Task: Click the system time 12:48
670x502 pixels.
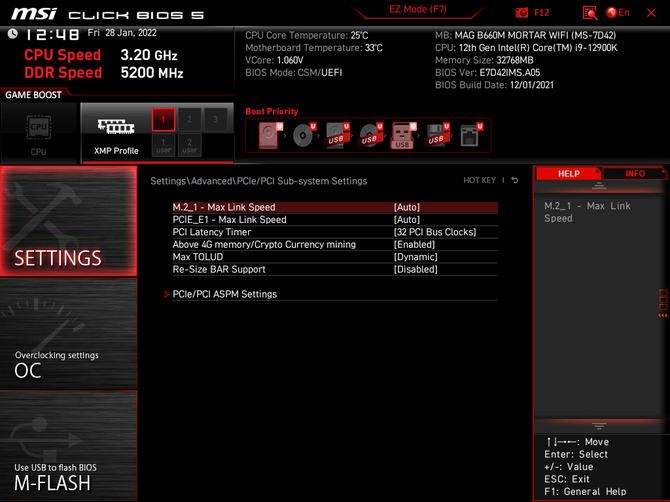Action: tap(52, 34)
